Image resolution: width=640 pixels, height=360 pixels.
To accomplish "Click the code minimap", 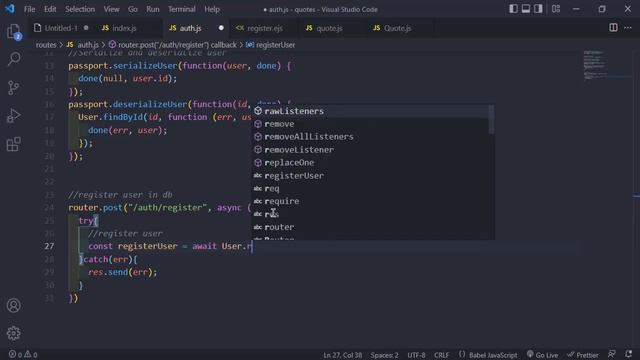I will pyautogui.click(x=595, y=65).
